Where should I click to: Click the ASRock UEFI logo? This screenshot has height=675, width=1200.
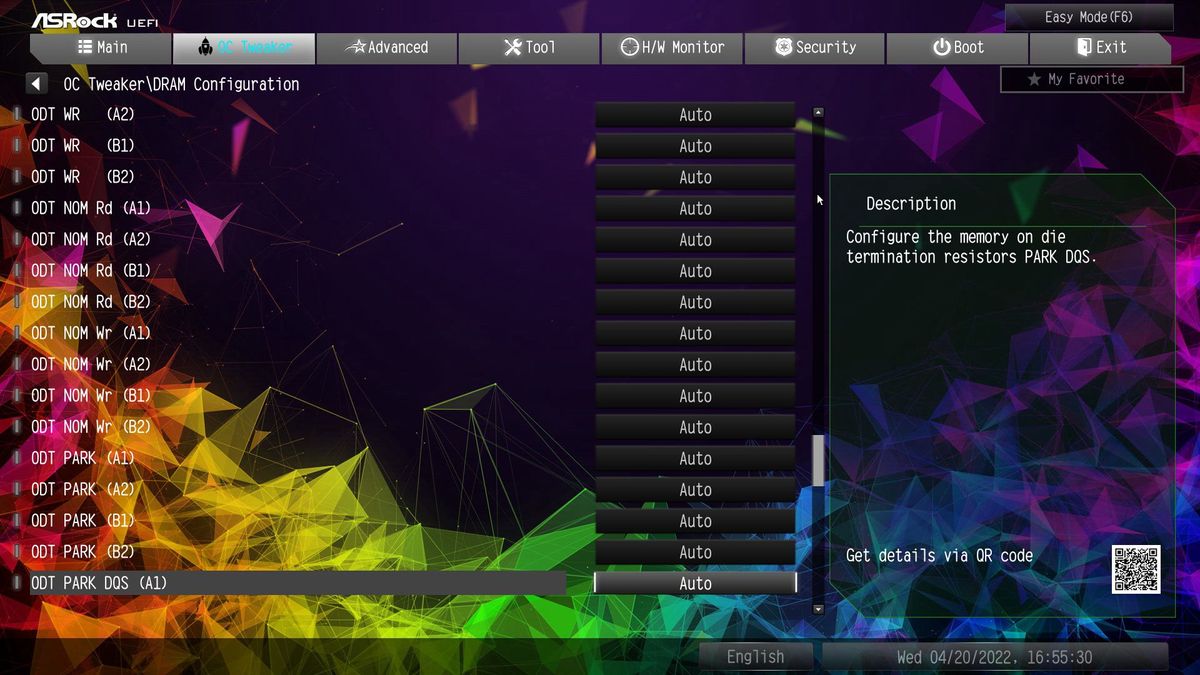[x=95, y=20]
